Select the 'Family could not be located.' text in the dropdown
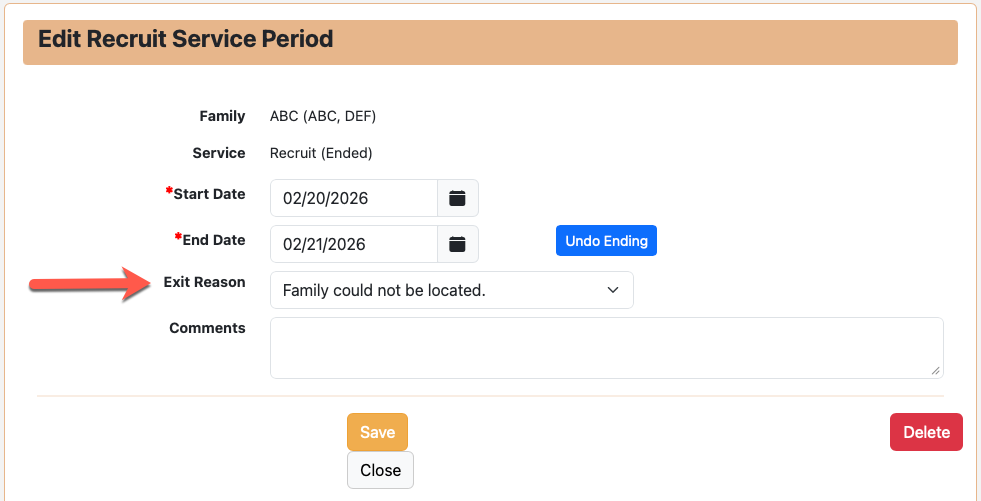981x501 pixels. point(384,290)
